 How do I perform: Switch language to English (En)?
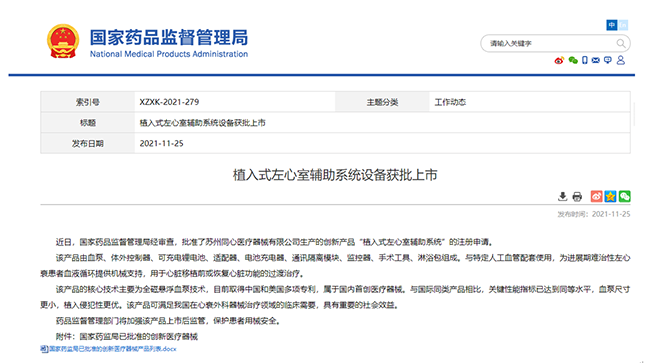622,25
